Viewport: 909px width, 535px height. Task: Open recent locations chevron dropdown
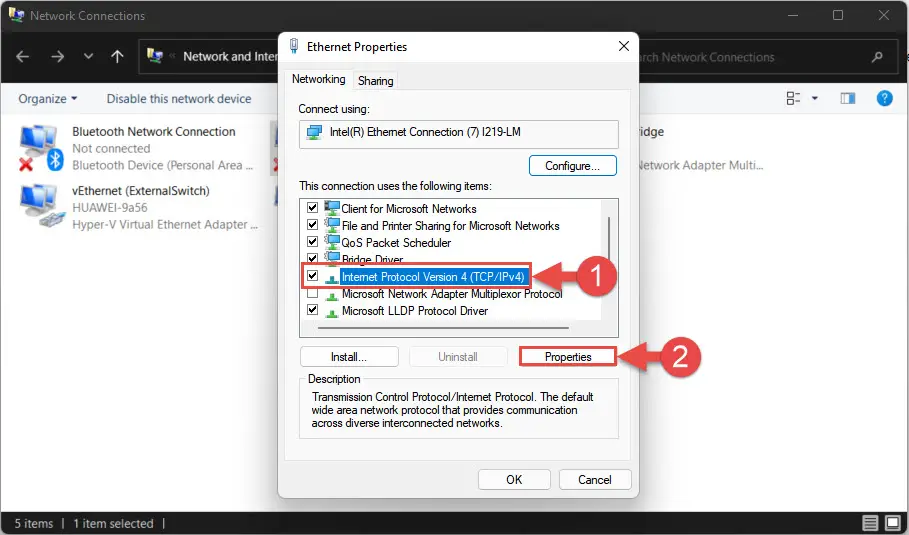pos(88,56)
